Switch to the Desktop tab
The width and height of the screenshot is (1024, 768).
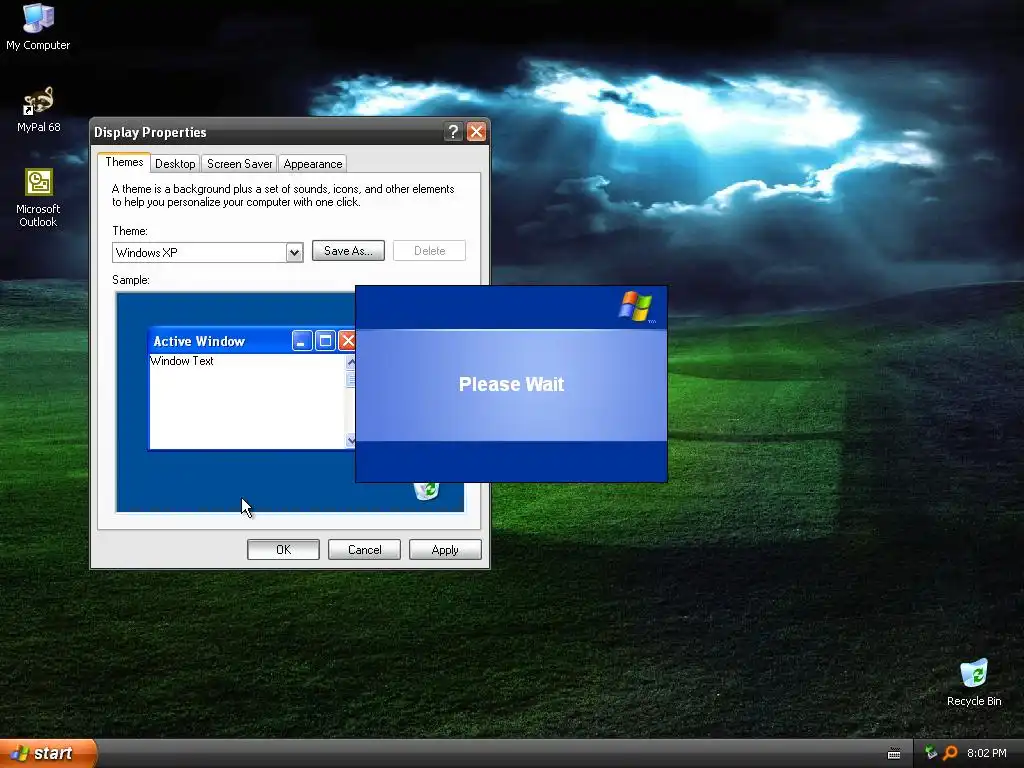[x=175, y=164]
